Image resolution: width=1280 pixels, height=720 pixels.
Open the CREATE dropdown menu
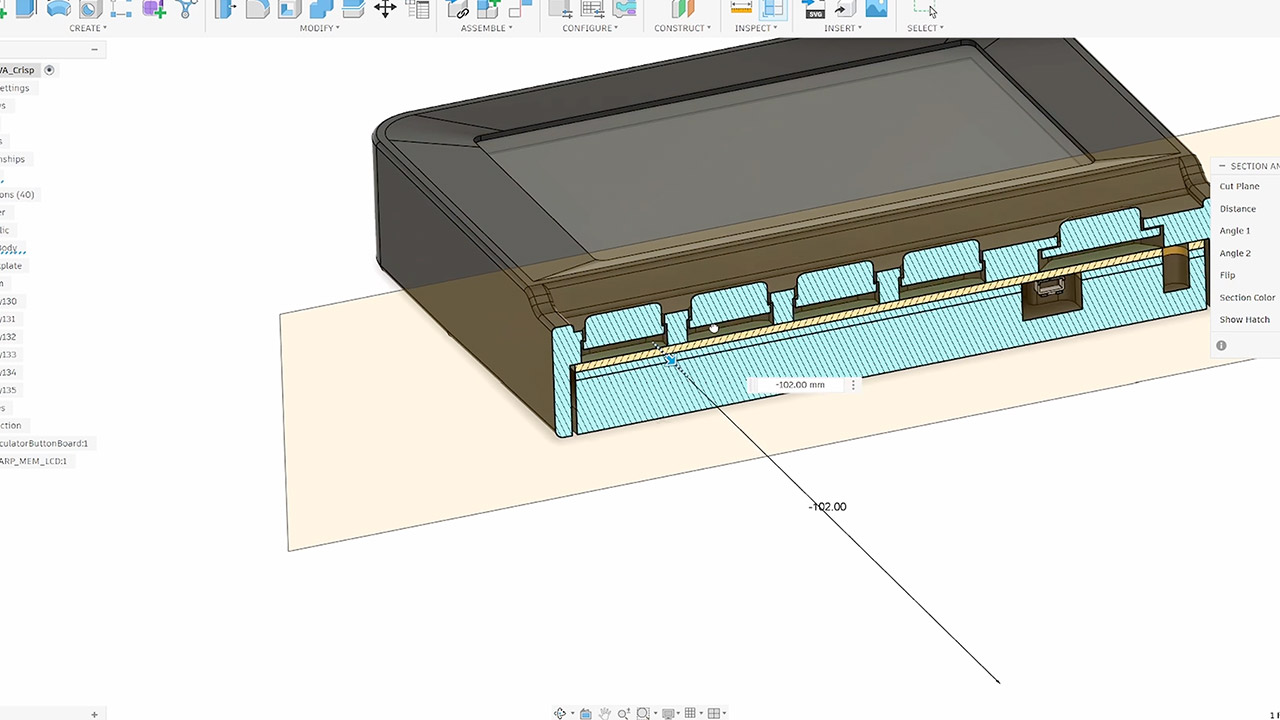pyautogui.click(x=88, y=28)
